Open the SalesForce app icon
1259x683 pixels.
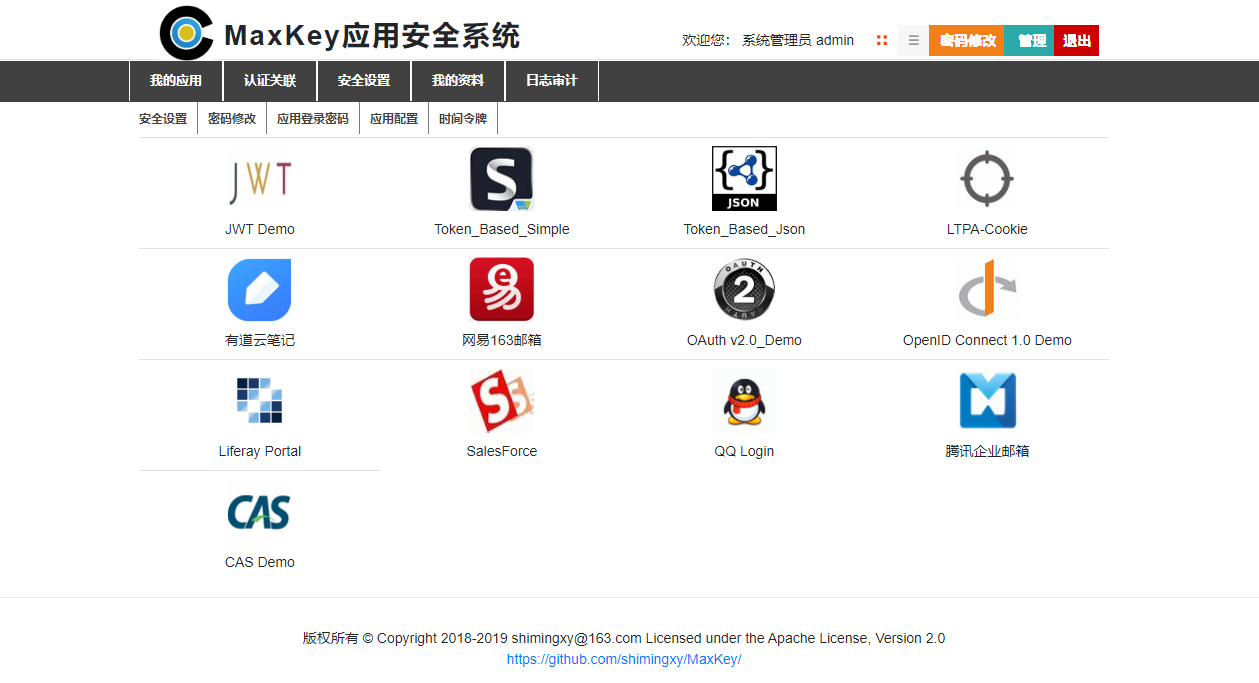coord(501,401)
